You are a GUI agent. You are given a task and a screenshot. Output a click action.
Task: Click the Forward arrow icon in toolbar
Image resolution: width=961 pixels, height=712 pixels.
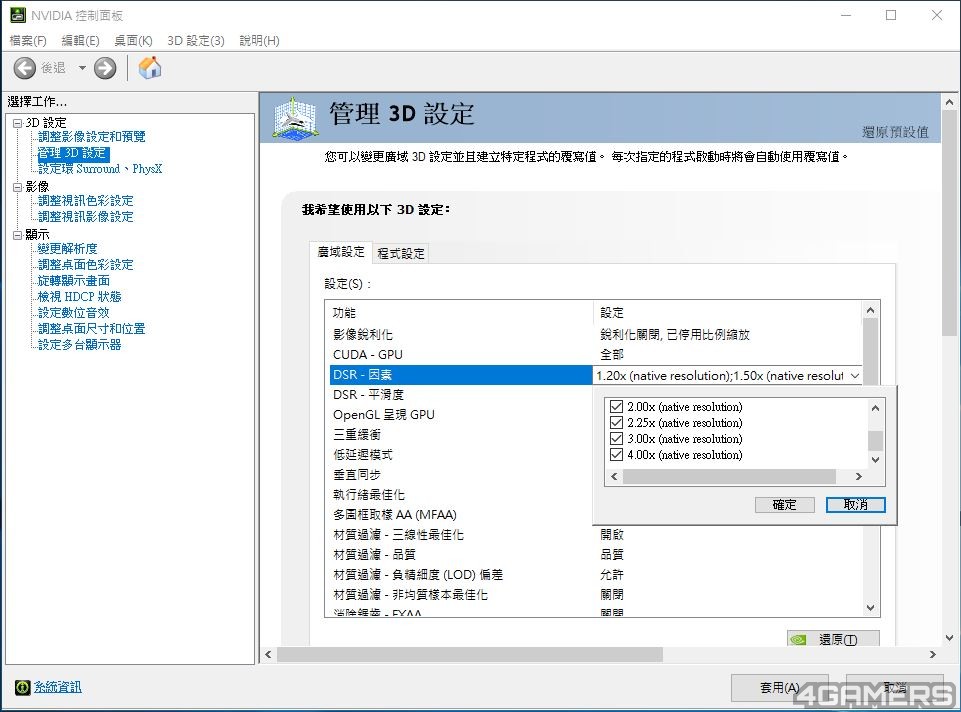(x=105, y=68)
